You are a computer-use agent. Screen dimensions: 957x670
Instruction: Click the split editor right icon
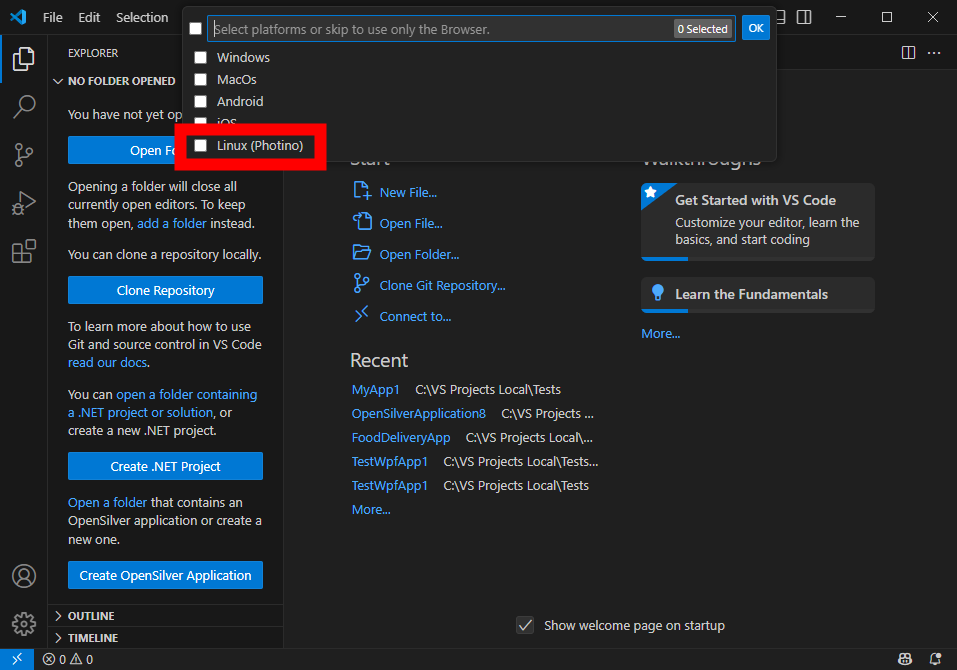coord(908,52)
